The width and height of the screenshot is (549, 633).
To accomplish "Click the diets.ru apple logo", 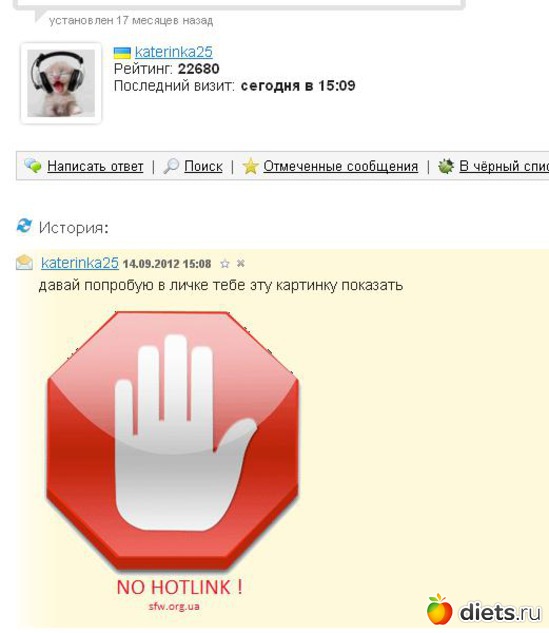I will (x=440, y=609).
